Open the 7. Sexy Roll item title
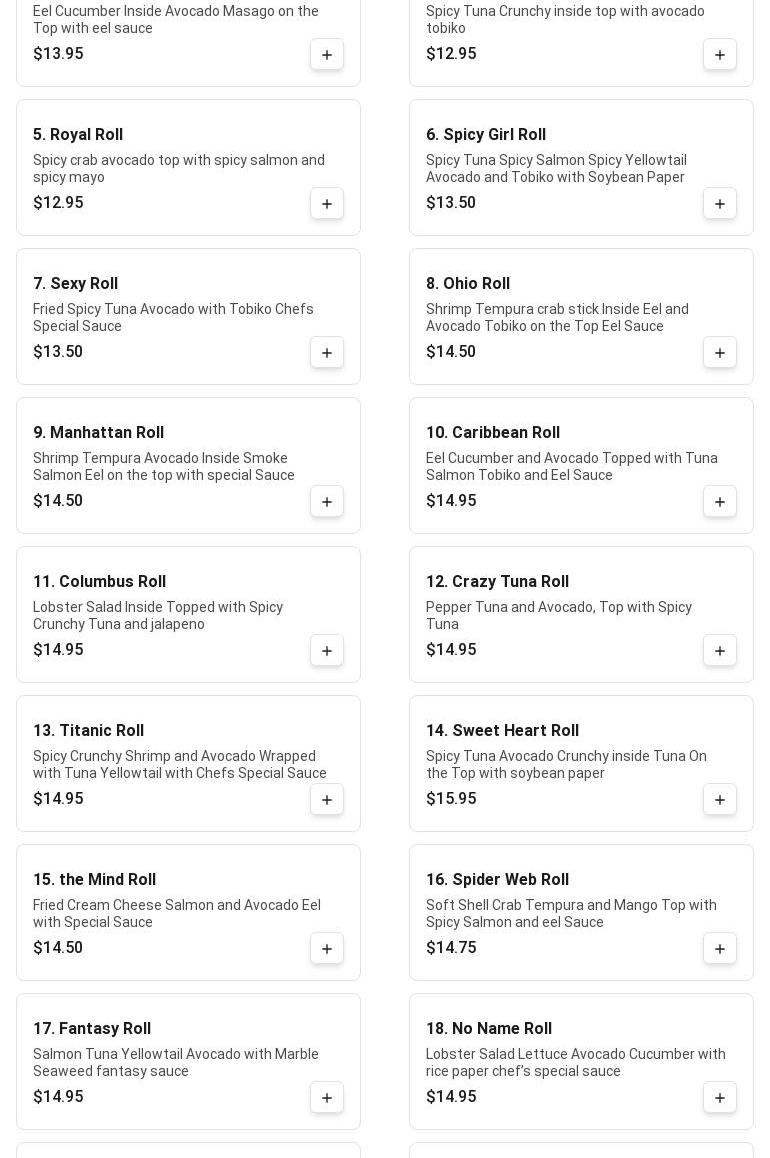770x1158 pixels. [75, 284]
